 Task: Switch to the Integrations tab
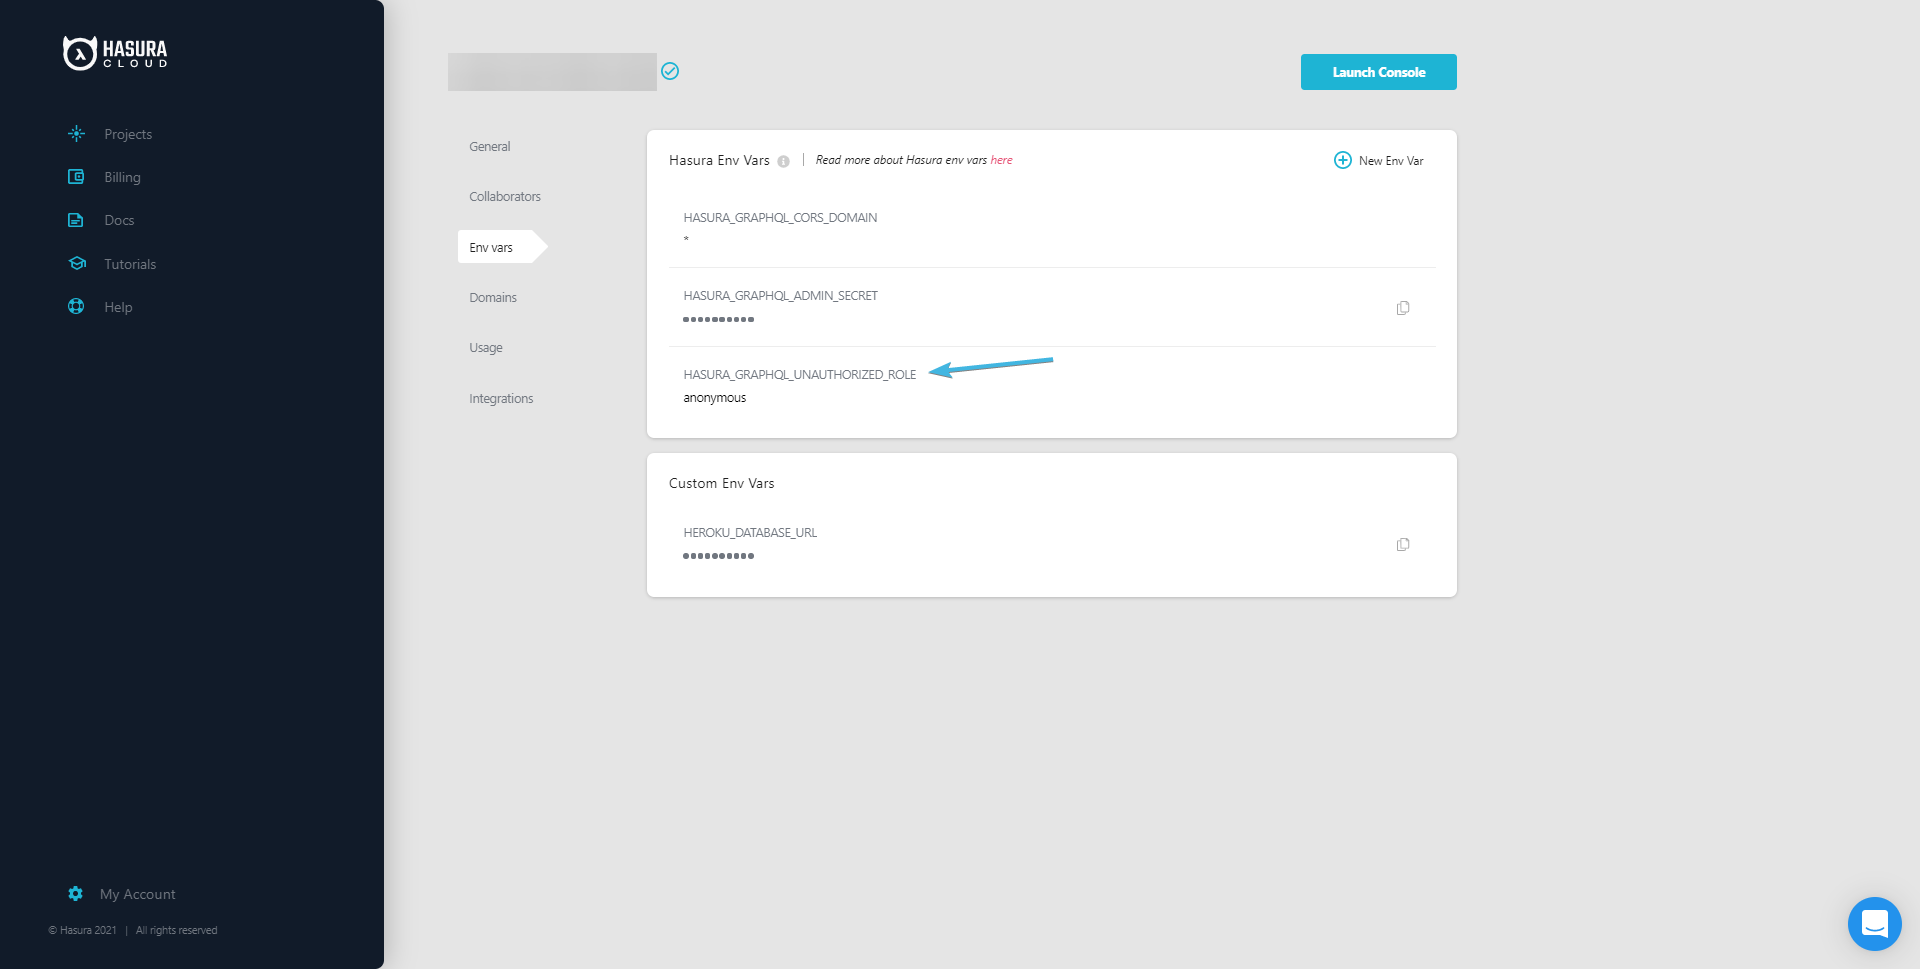coord(501,398)
